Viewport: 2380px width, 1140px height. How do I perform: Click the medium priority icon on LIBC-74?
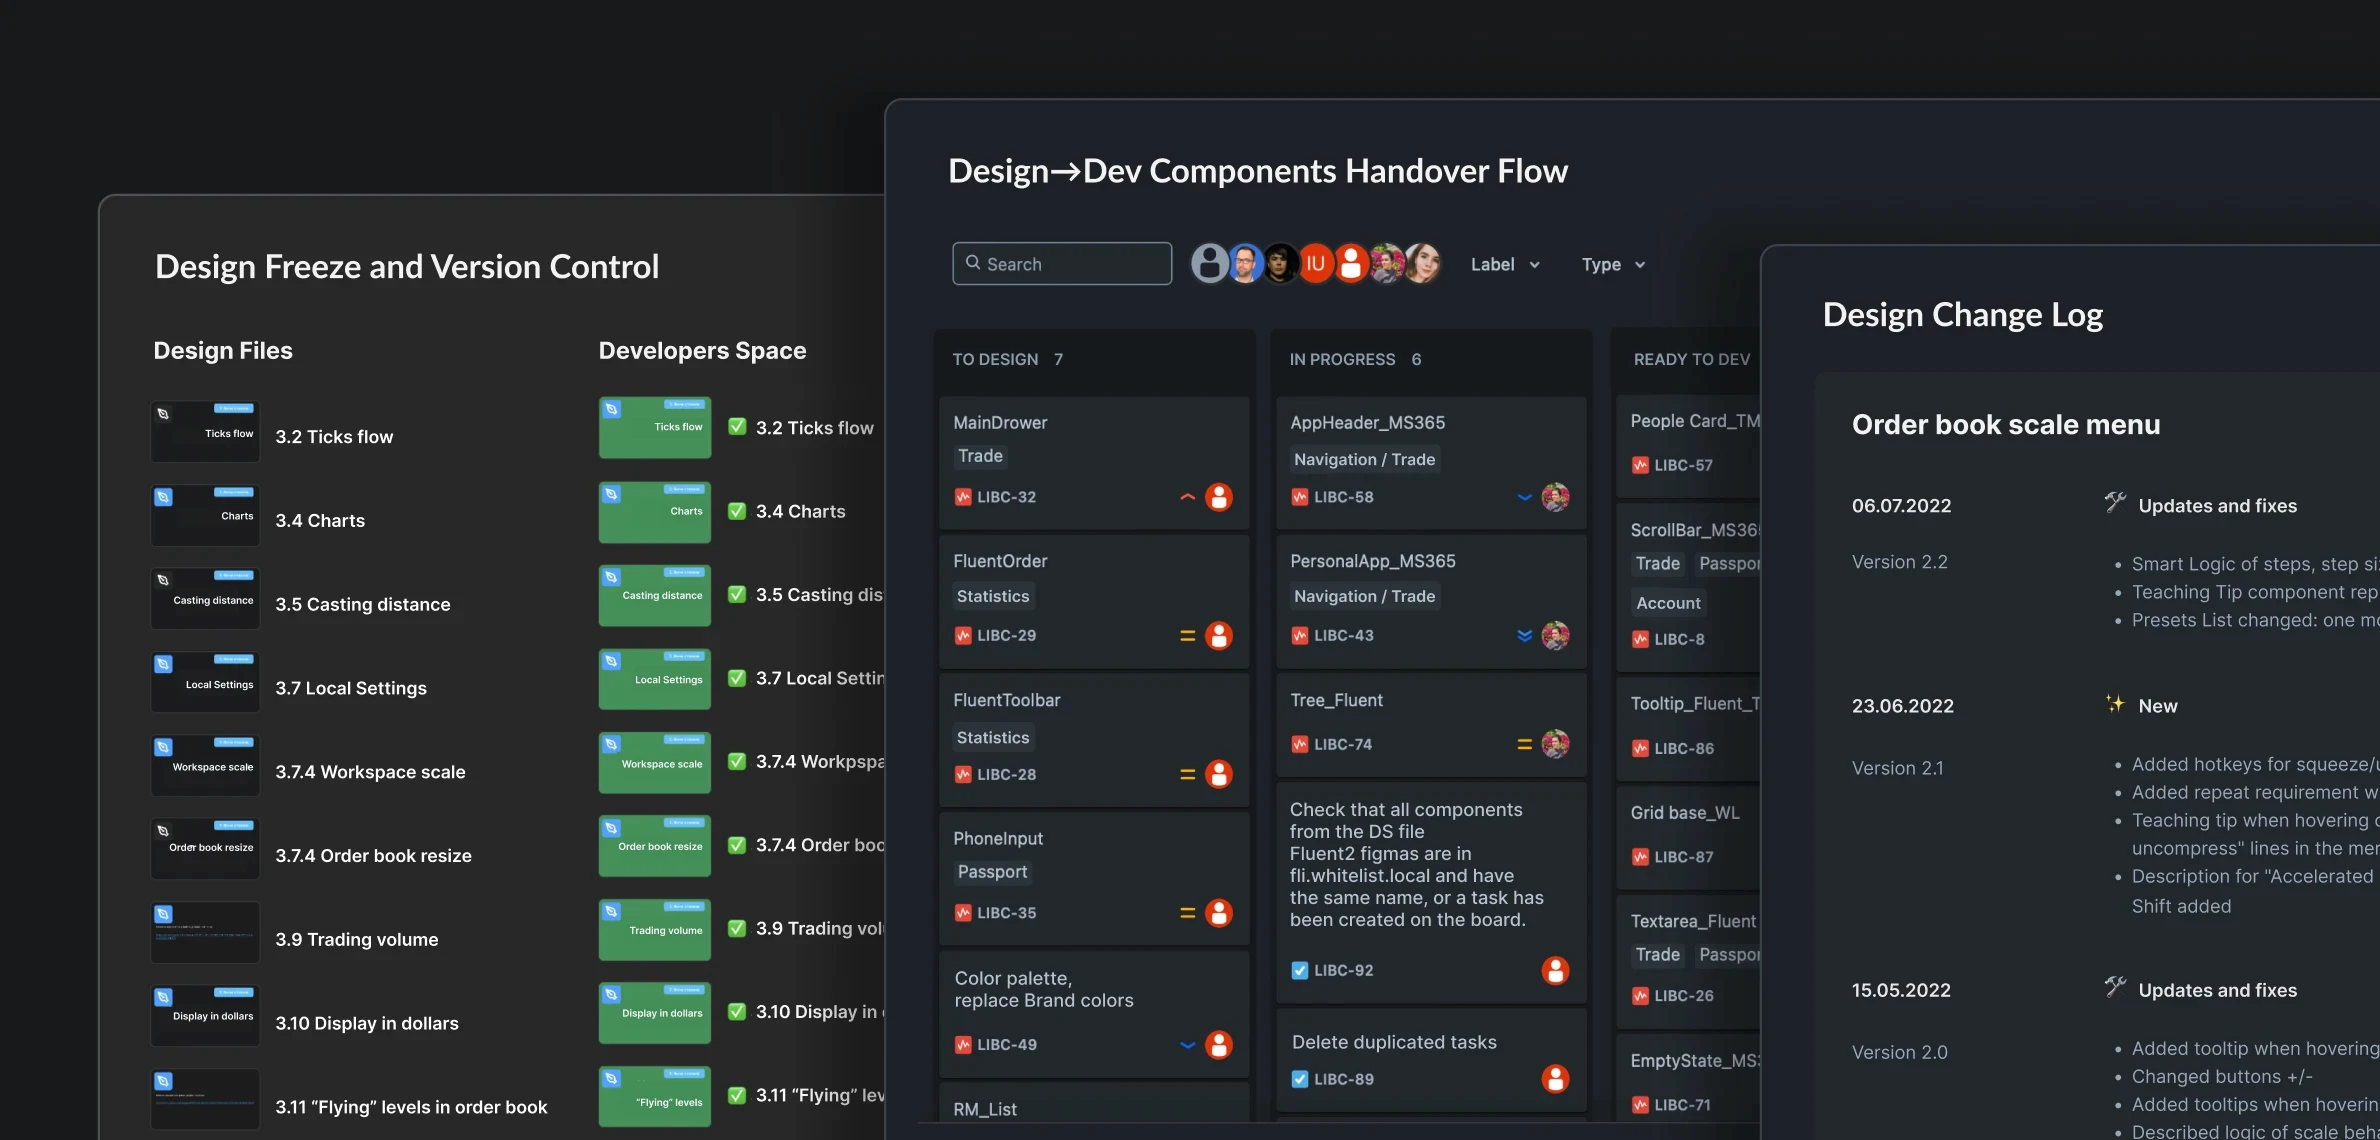coord(1524,744)
